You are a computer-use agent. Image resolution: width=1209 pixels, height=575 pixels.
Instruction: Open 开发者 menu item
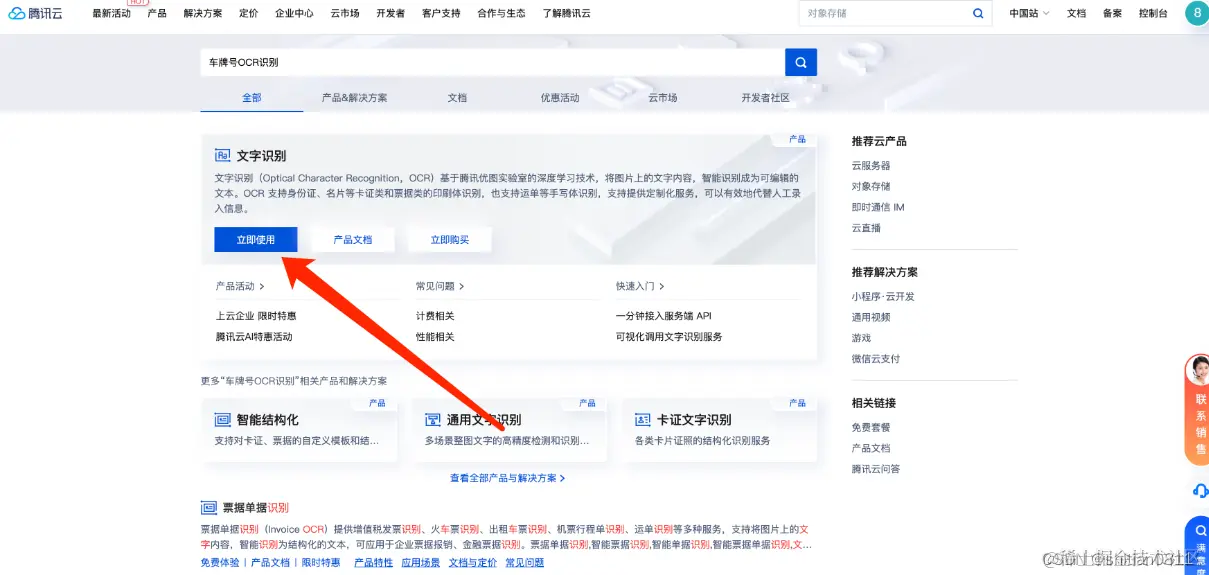(x=391, y=13)
